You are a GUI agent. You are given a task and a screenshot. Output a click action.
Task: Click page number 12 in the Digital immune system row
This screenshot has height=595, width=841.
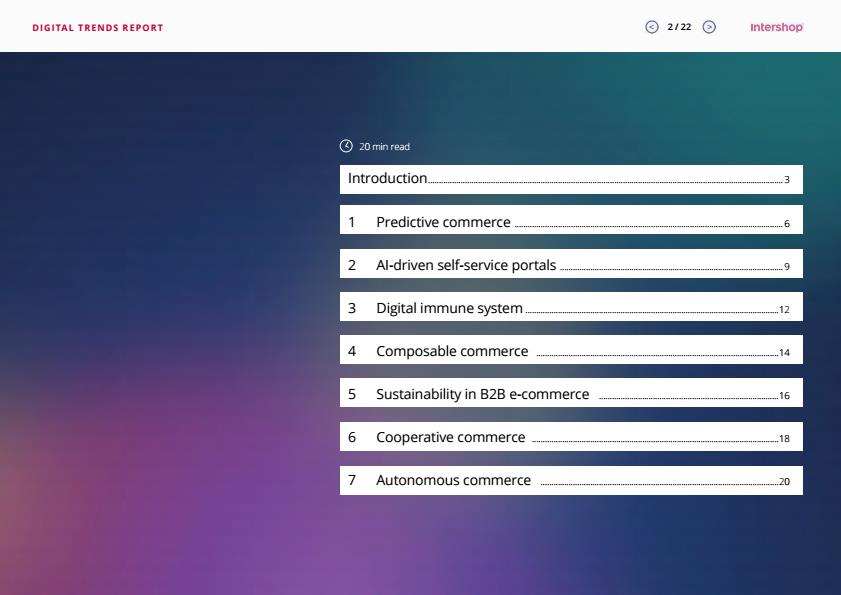pyautogui.click(x=784, y=310)
